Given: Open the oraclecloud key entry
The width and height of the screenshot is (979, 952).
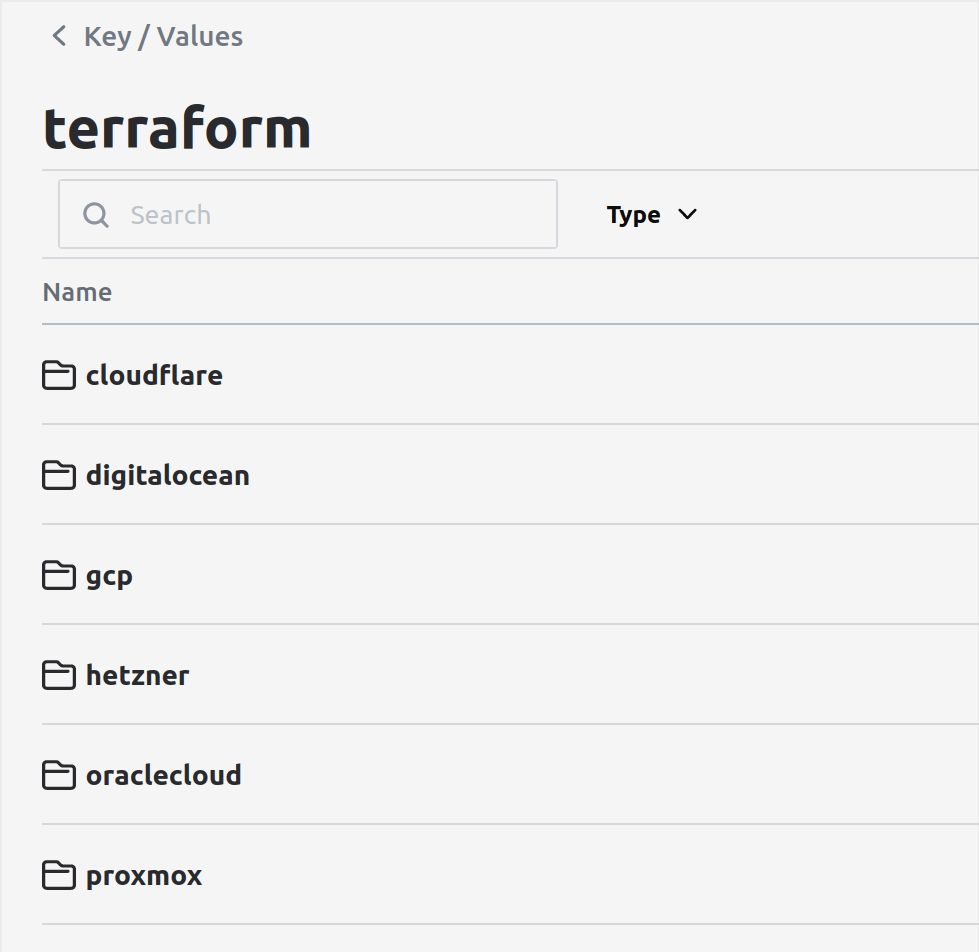Looking at the screenshot, I should pyautogui.click(x=163, y=775).
